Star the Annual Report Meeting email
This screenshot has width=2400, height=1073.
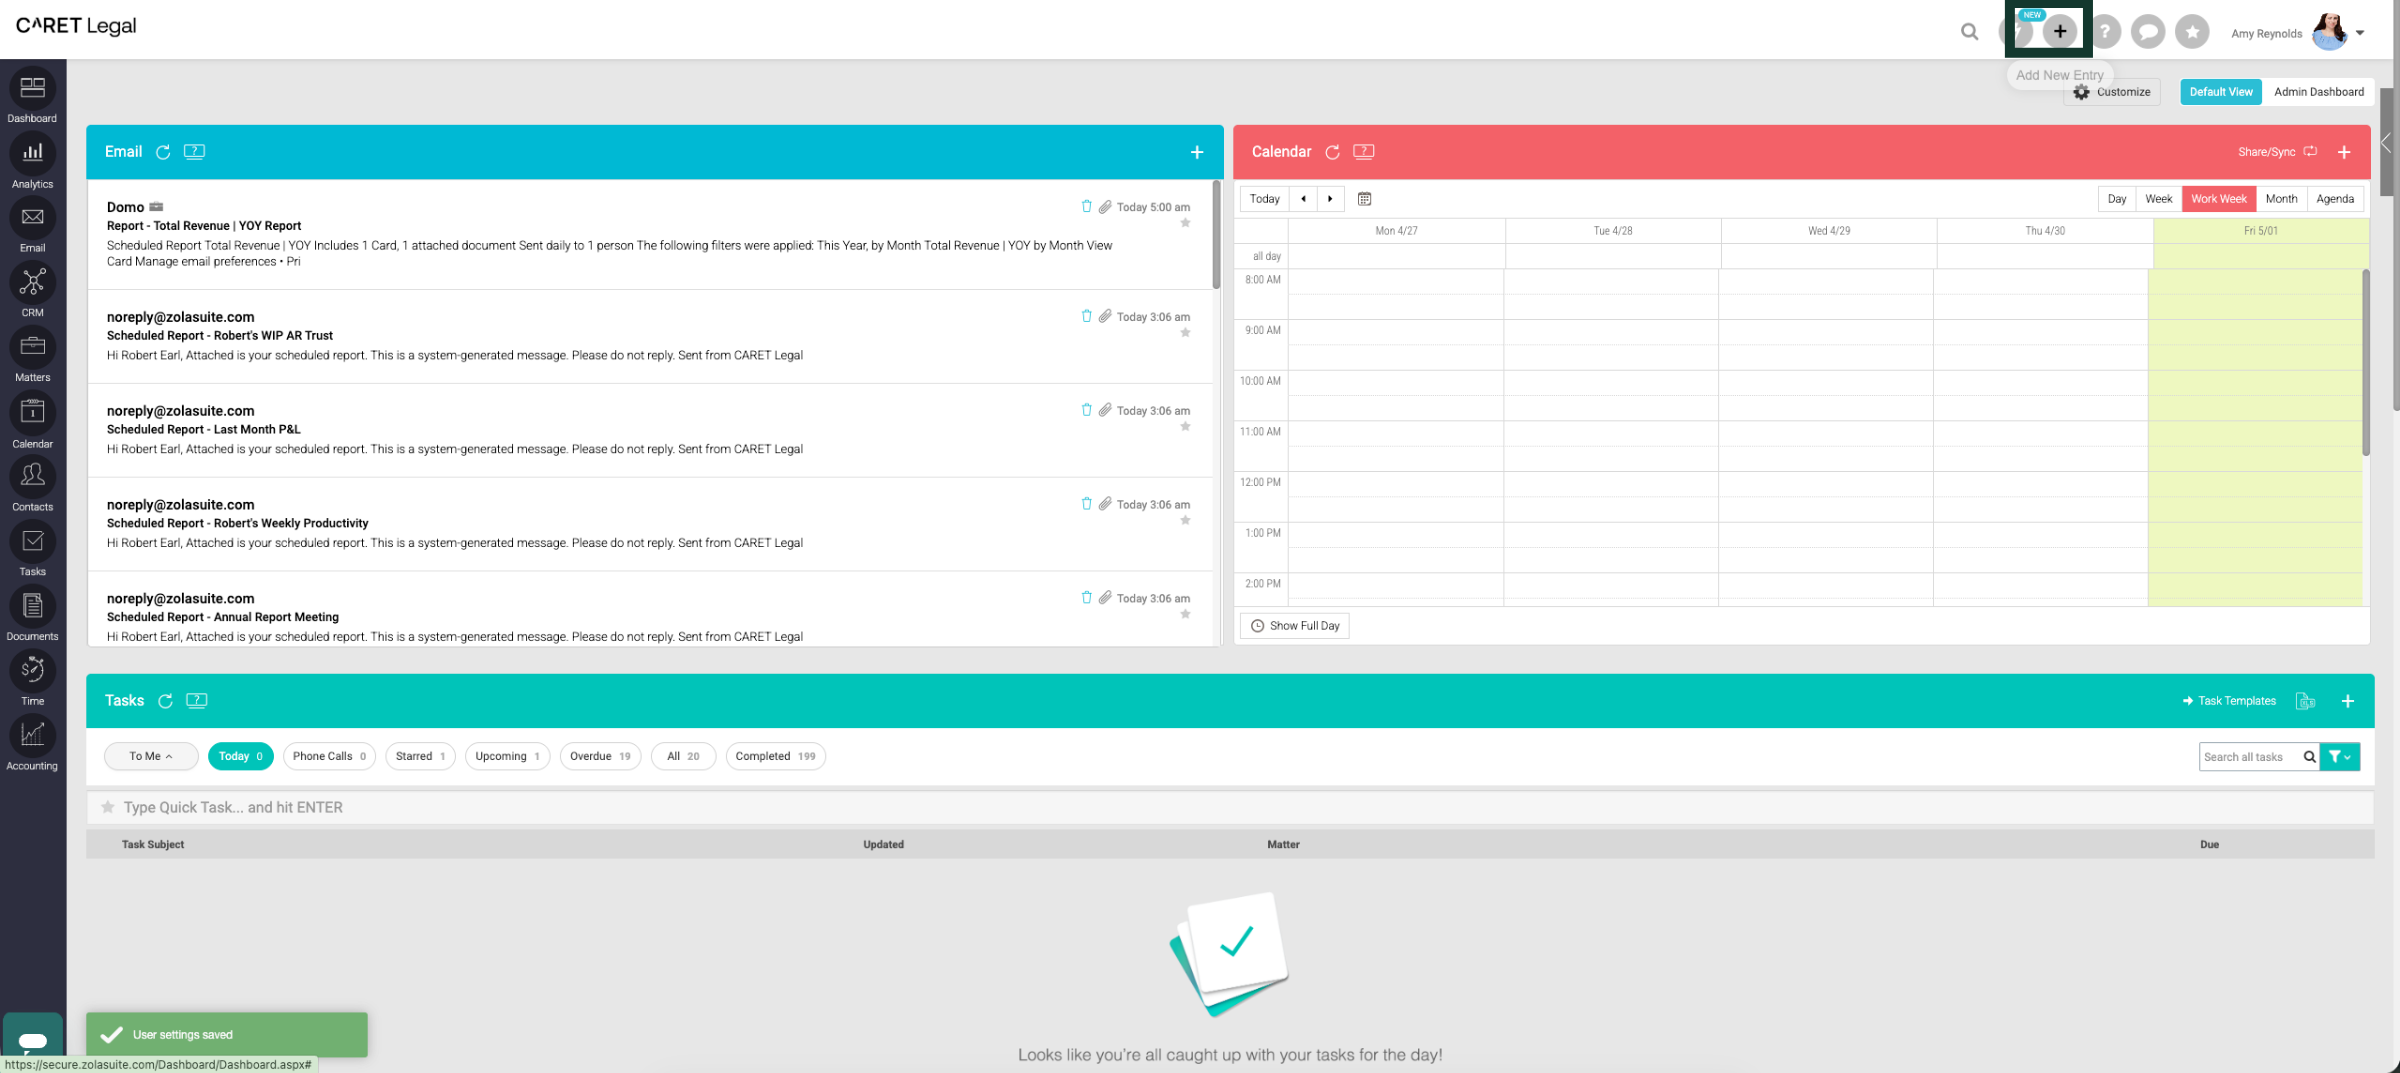pyautogui.click(x=1185, y=615)
